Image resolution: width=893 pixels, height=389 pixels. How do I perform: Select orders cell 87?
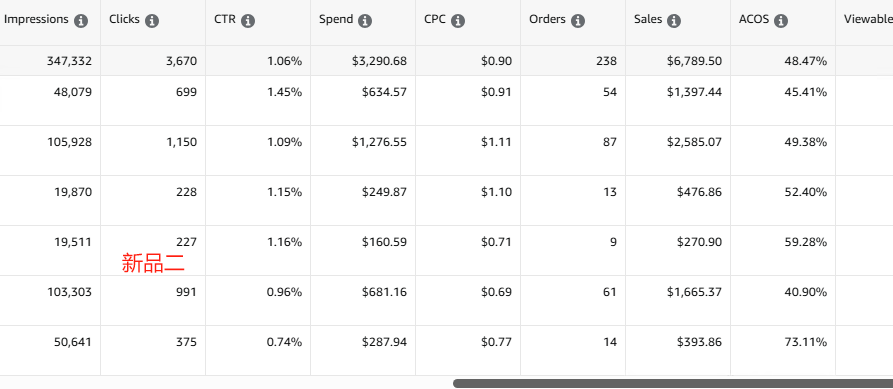[x=610, y=142]
